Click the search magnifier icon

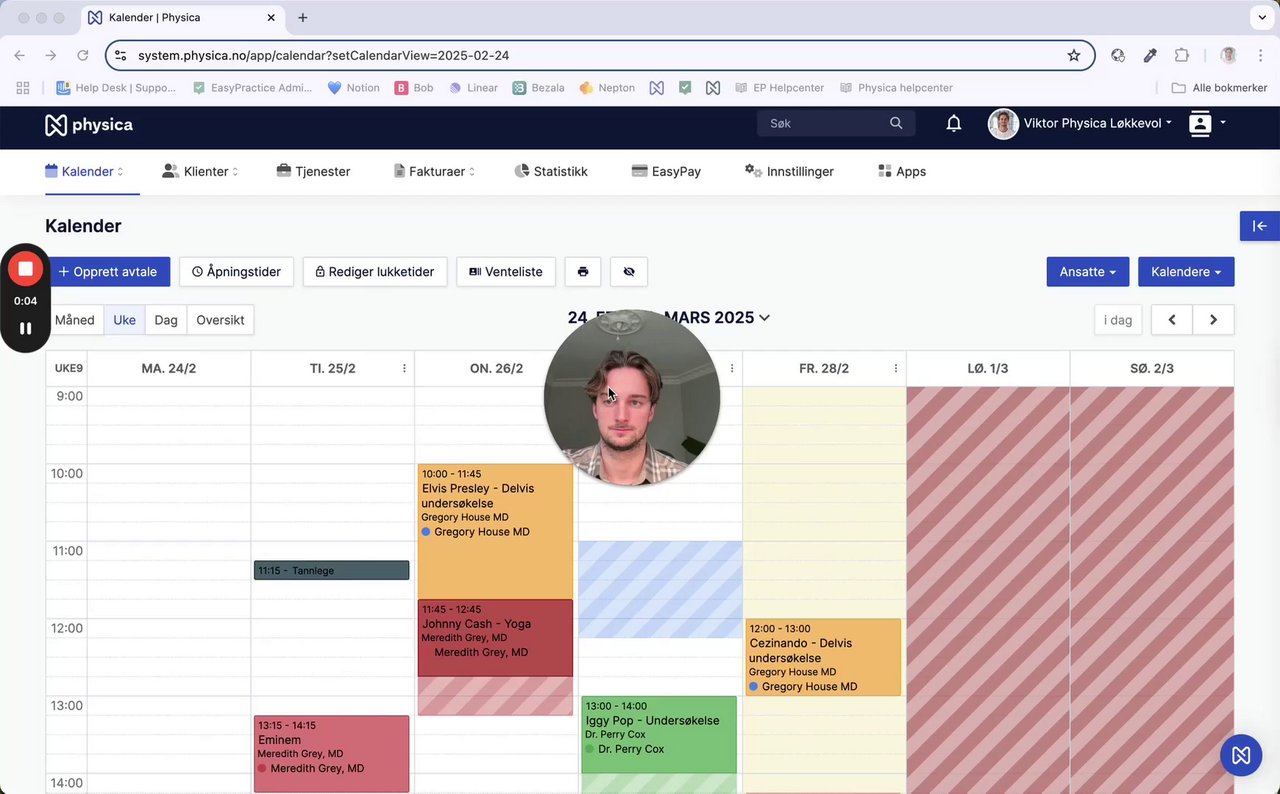pyautogui.click(x=896, y=123)
